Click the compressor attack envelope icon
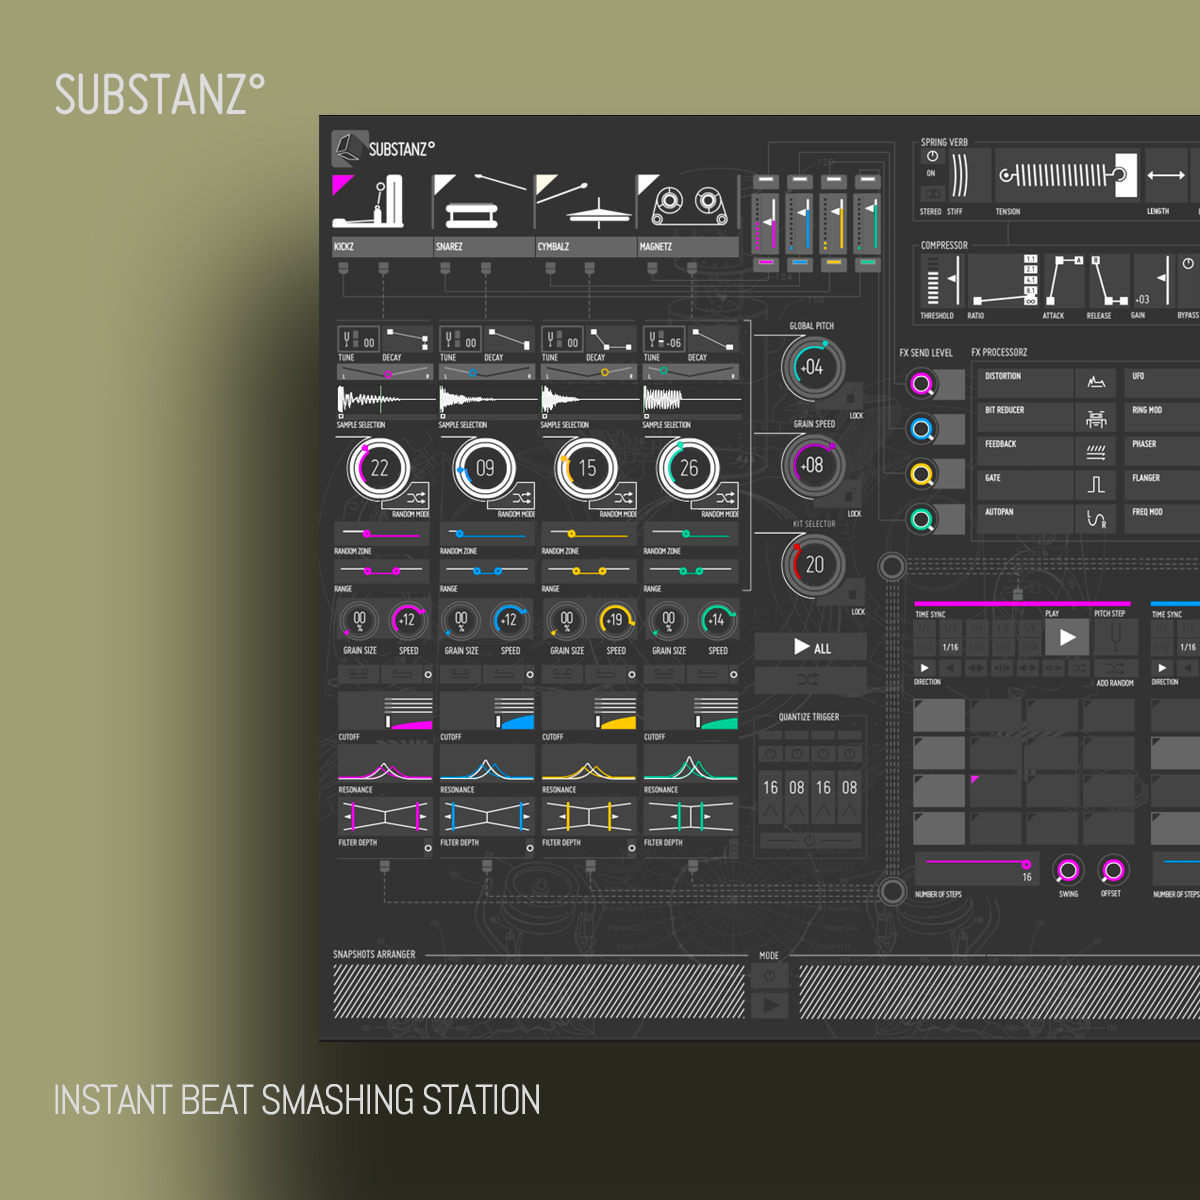The image size is (1200, 1200). coord(1066,280)
